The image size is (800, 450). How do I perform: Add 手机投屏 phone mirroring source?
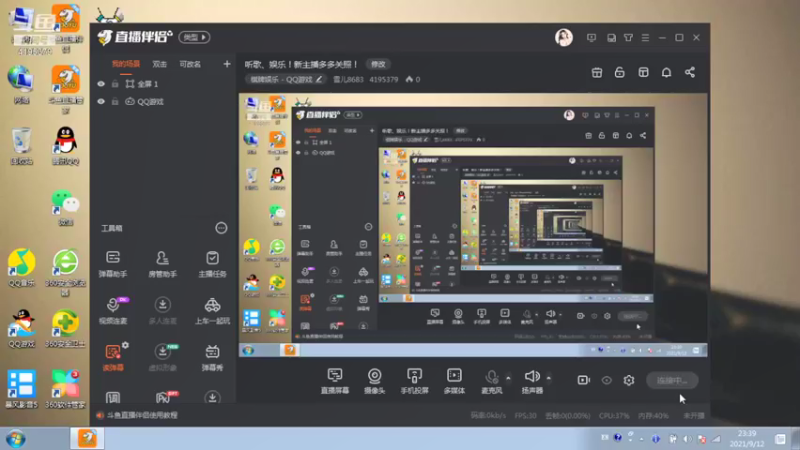414,381
